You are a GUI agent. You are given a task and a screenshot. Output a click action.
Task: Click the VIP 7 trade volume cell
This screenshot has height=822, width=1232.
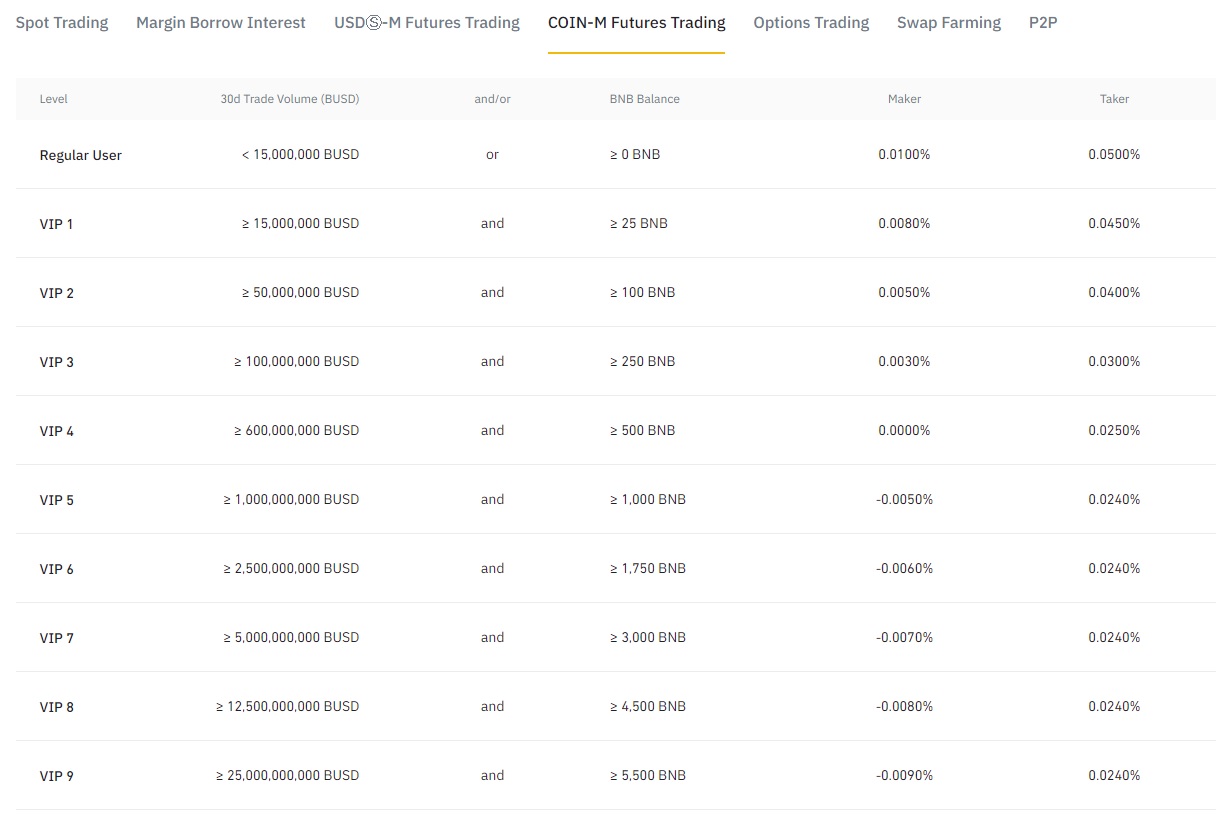(290, 637)
